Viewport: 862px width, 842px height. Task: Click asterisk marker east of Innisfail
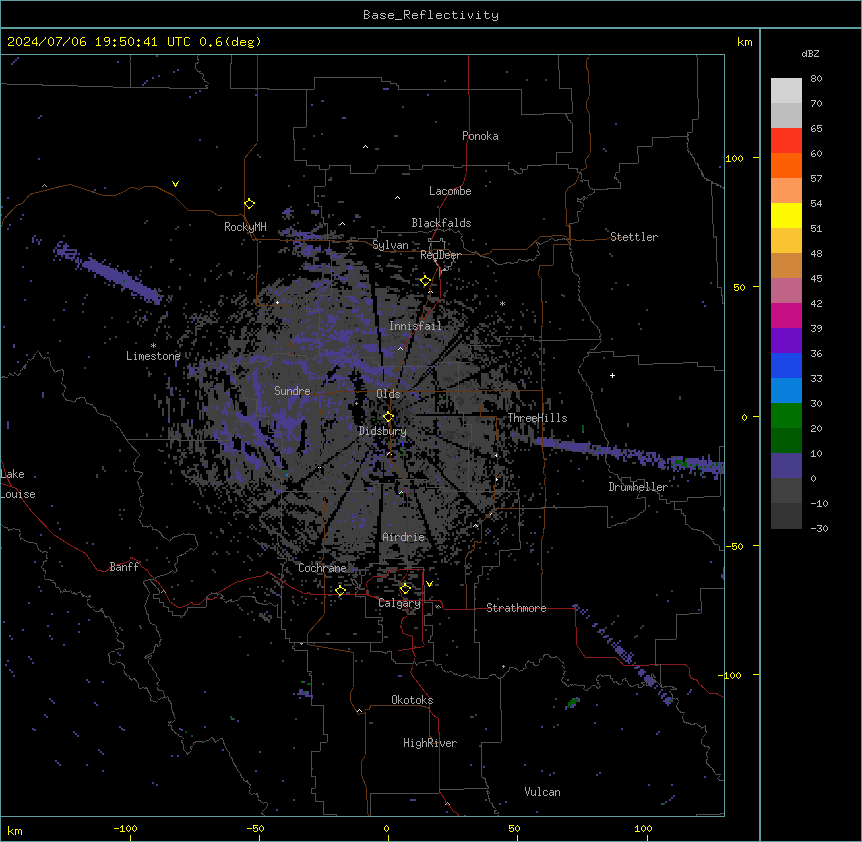click(x=502, y=303)
